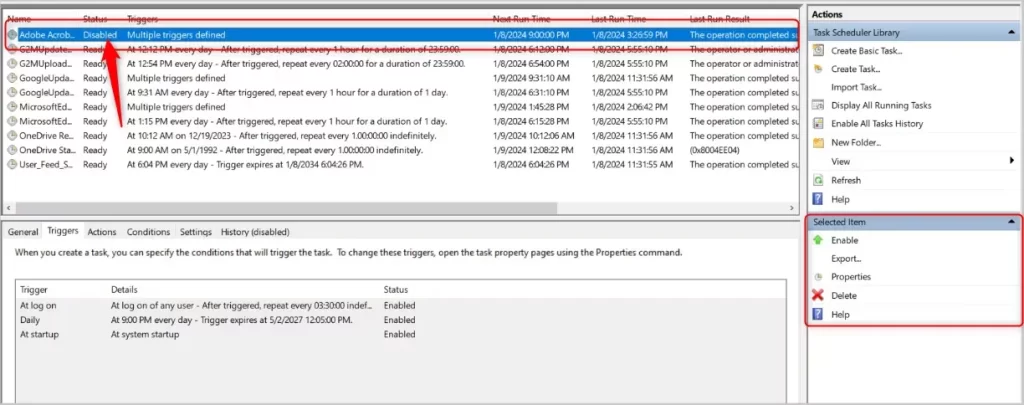Click the Disabled status of Adobe Acrobat task
The image size is (1024, 405).
(100, 35)
